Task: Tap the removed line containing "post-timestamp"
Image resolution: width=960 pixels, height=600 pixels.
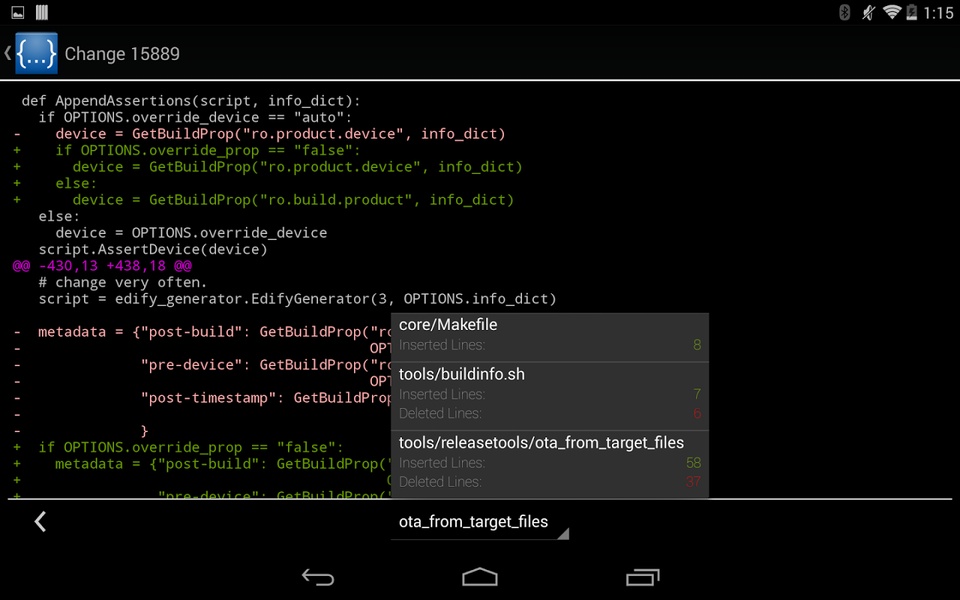Action: click(266, 398)
